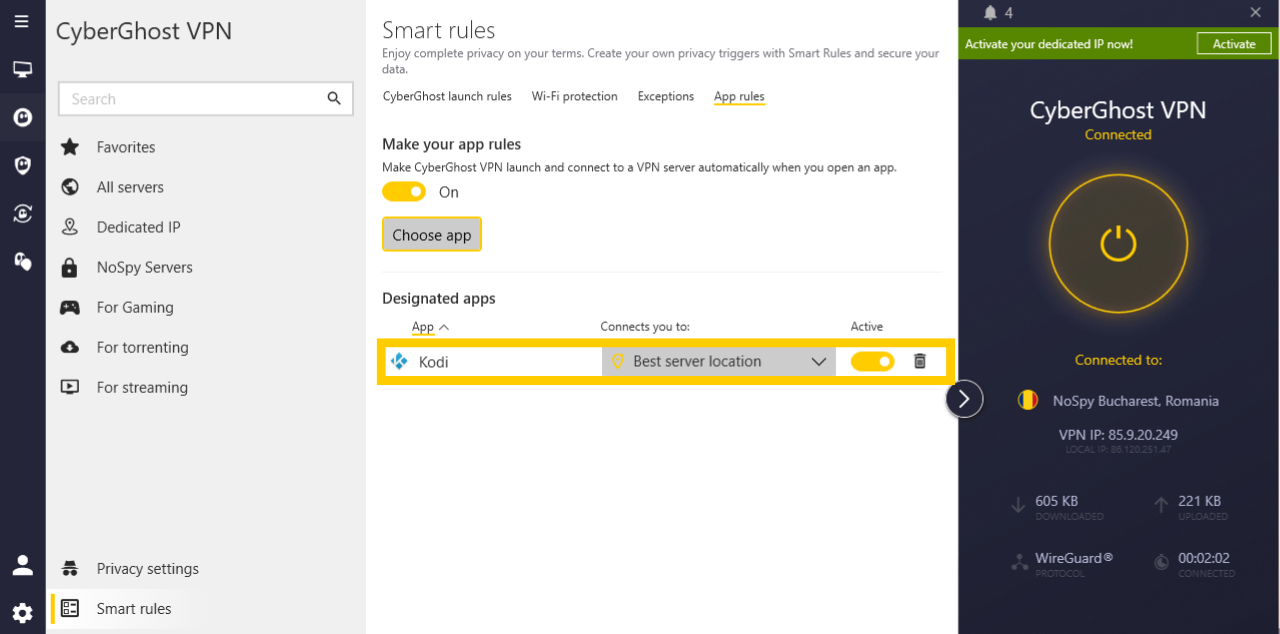Open the settings gear icon

[22, 612]
